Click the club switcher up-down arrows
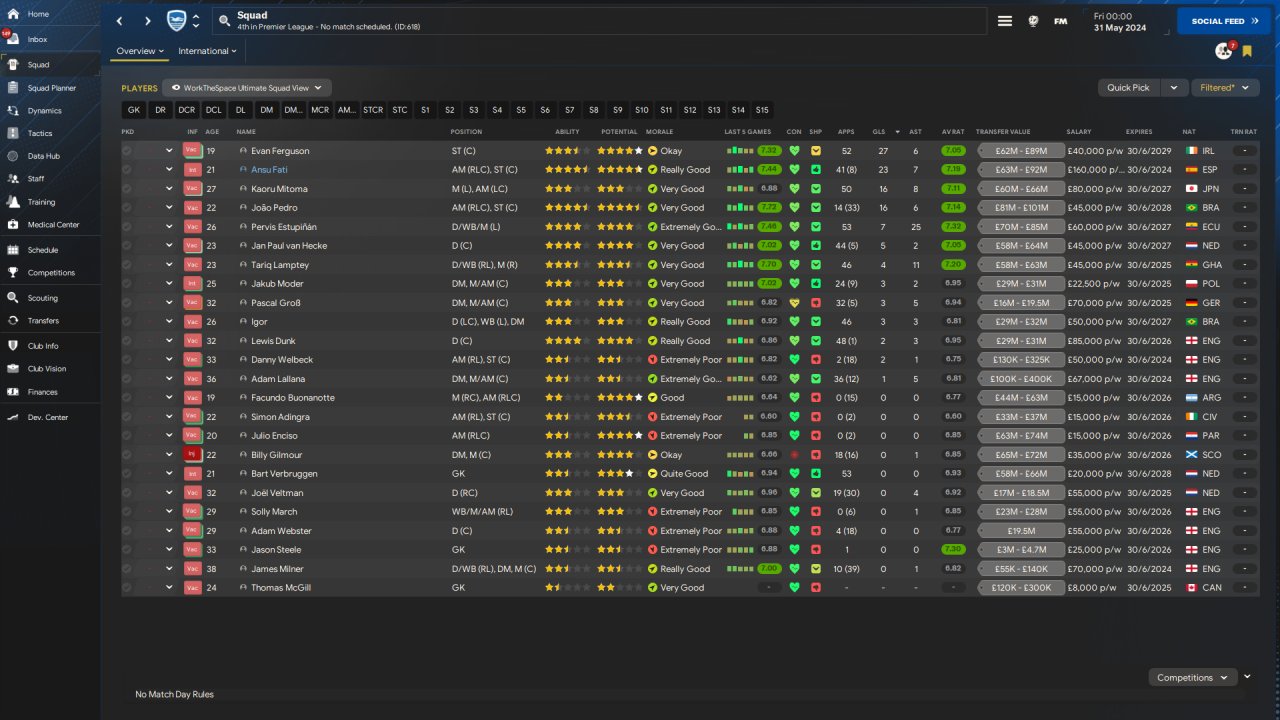The width and height of the screenshot is (1280, 720). click(196, 21)
